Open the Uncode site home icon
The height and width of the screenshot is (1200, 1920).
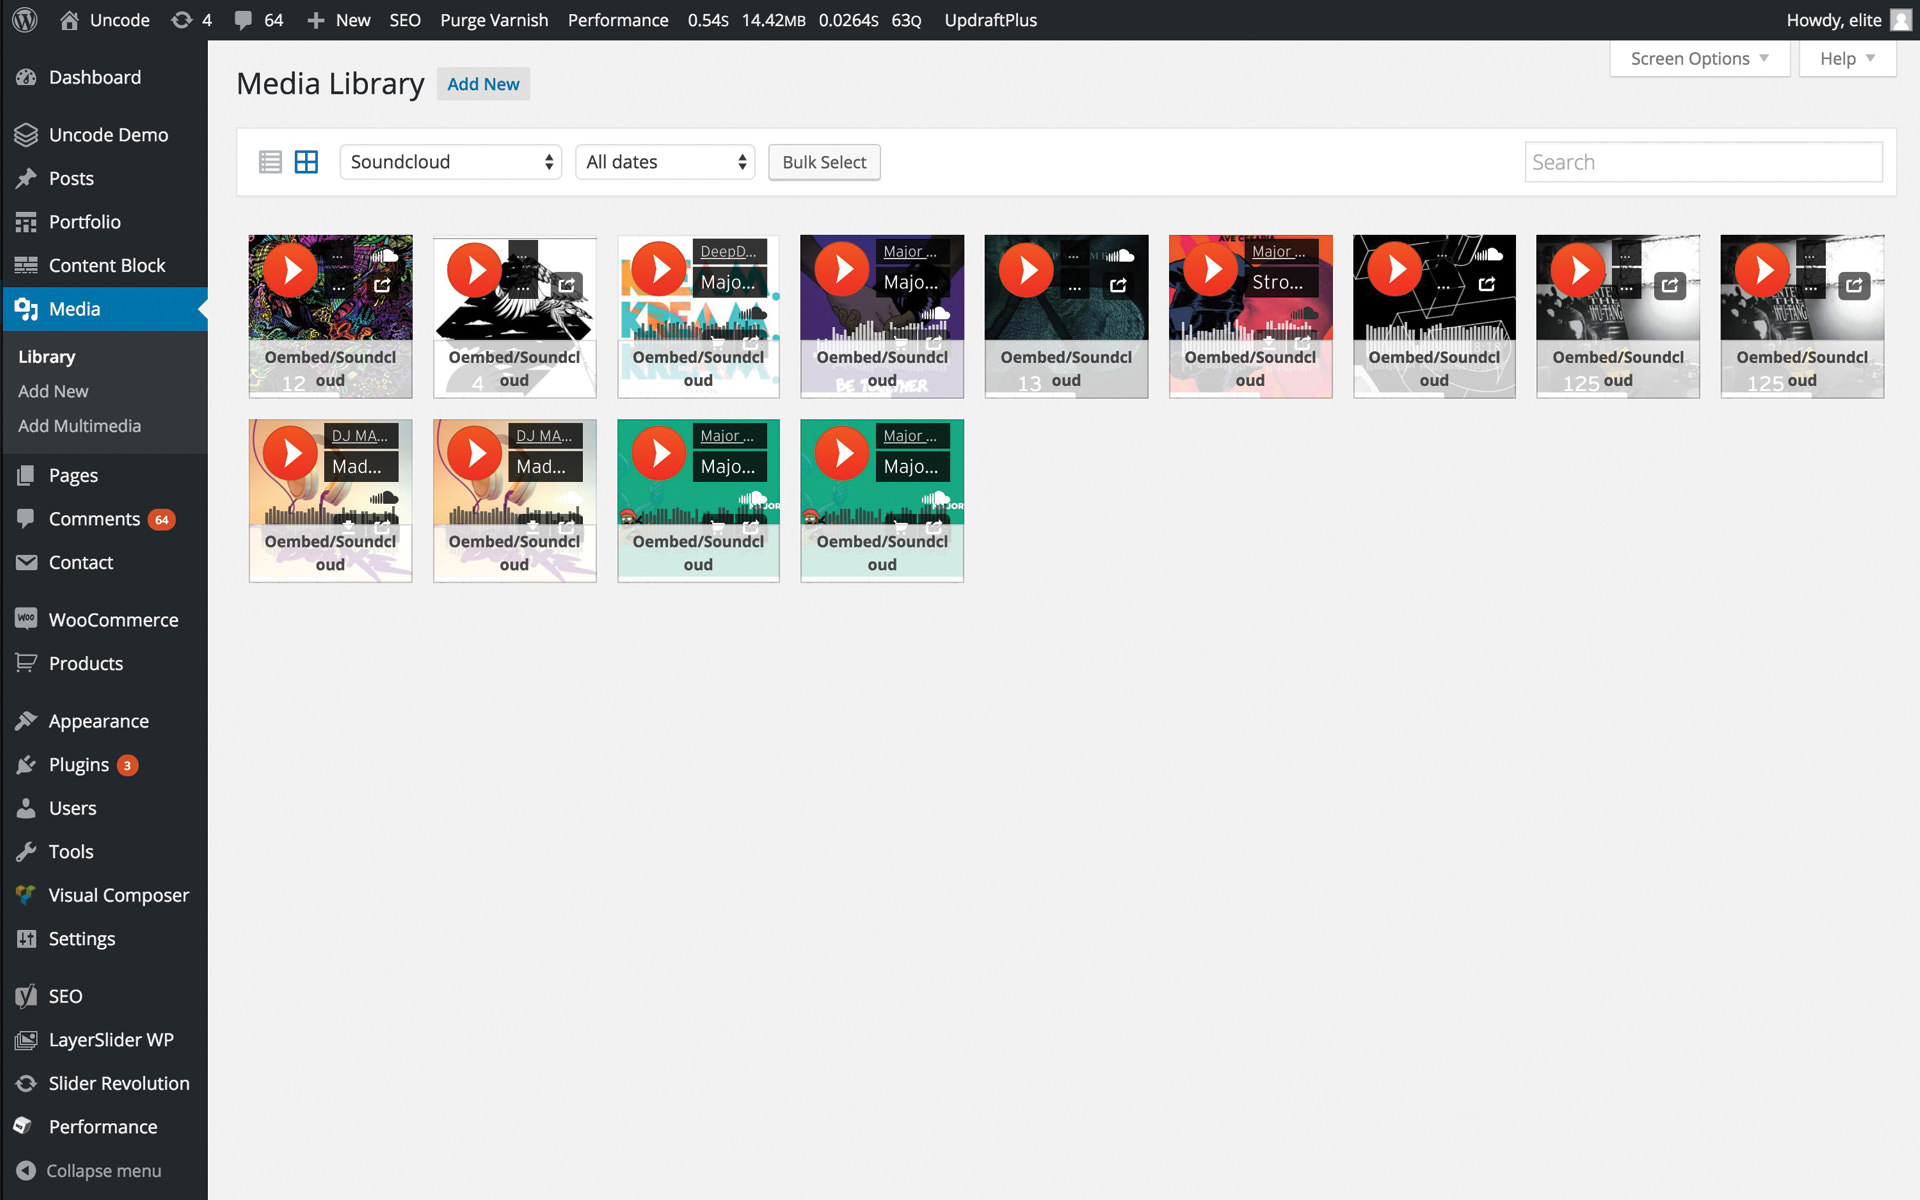[69, 20]
